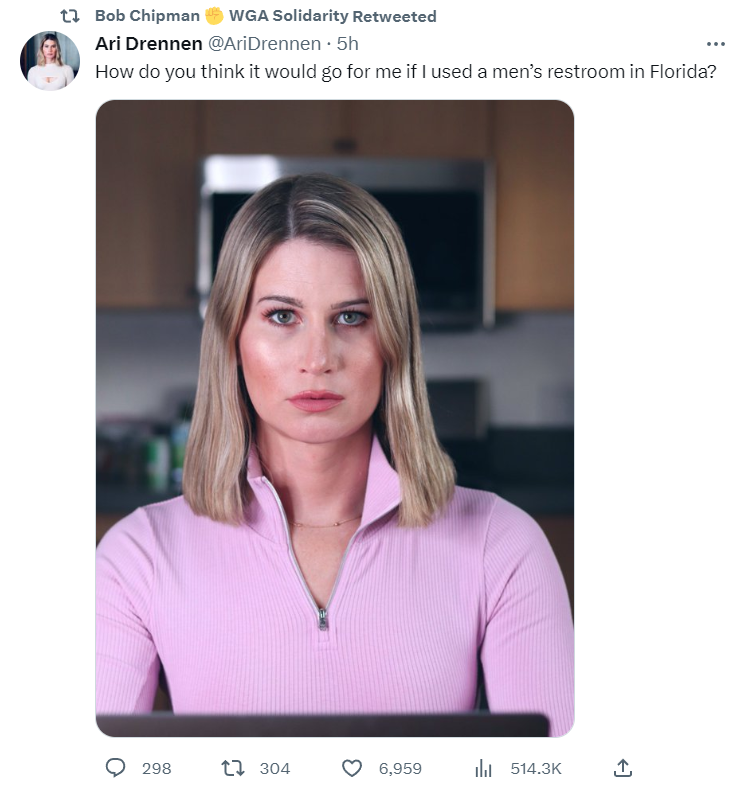Image resolution: width=733 pixels, height=790 pixels.
Task: Click the small retweeted arrows icon at top
Action: (x=70, y=17)
